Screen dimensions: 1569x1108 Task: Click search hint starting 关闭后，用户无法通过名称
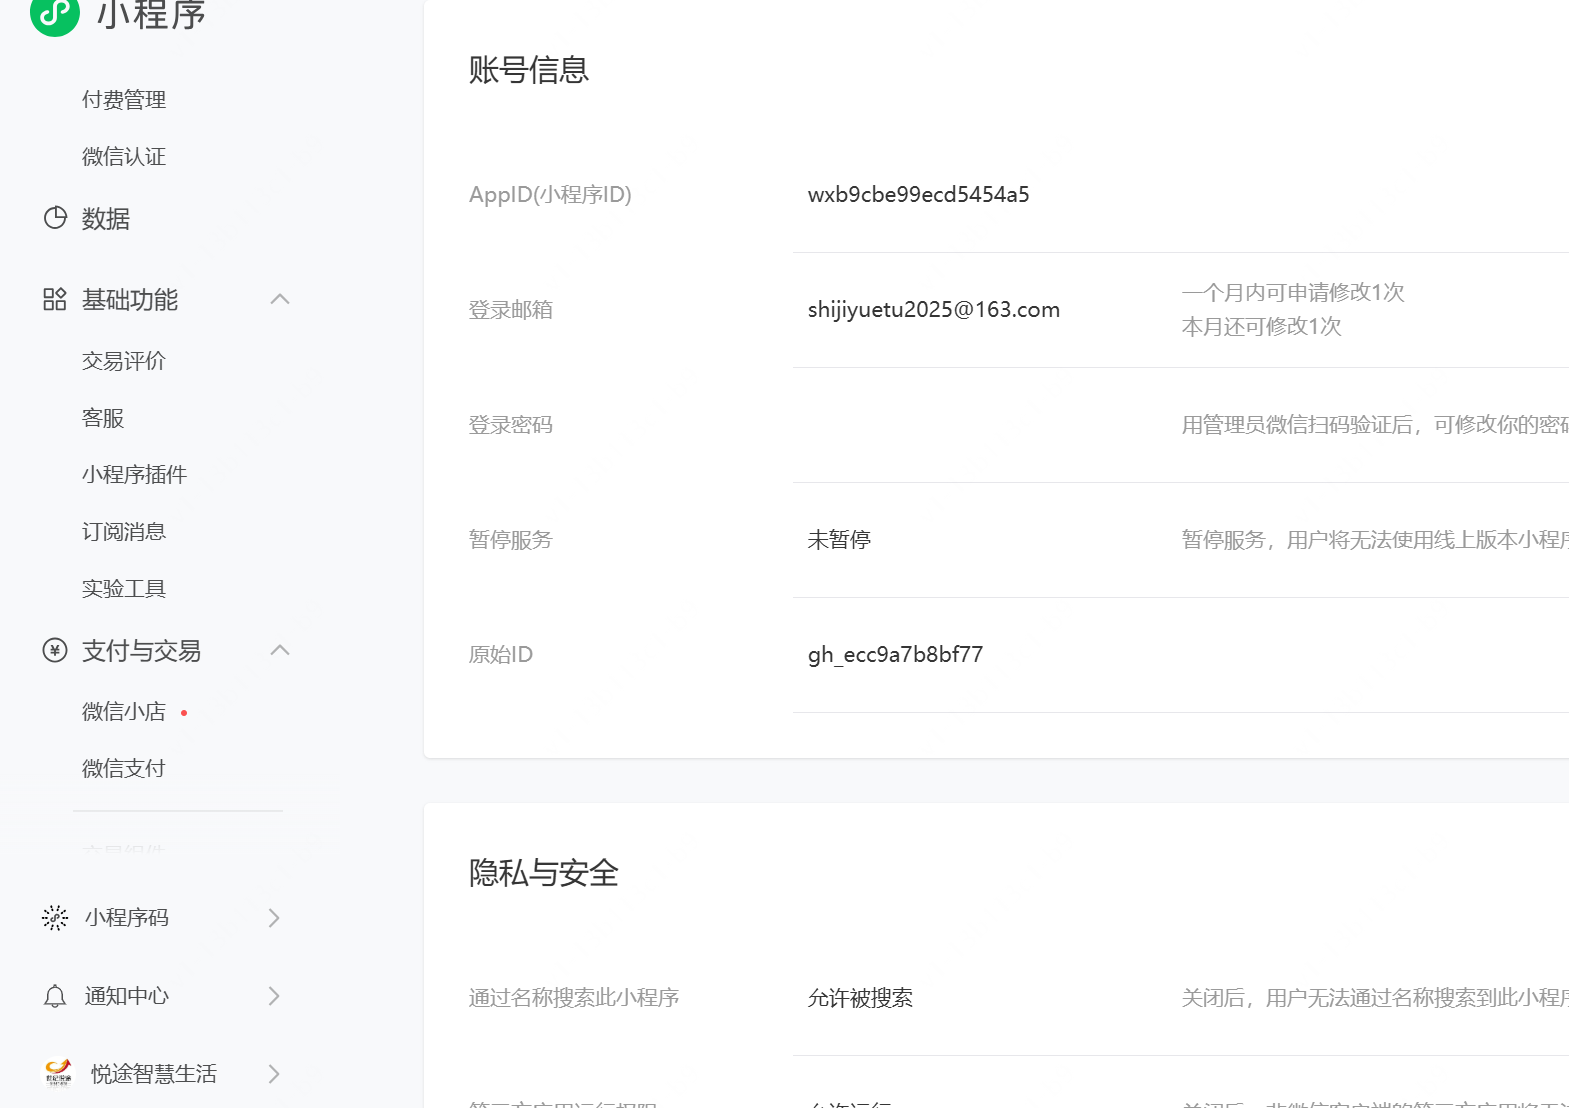click(1375, 998)
